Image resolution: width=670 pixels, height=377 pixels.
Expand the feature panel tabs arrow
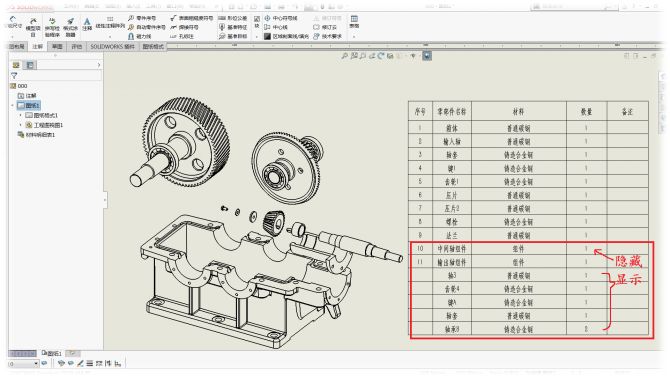[99, 65]
